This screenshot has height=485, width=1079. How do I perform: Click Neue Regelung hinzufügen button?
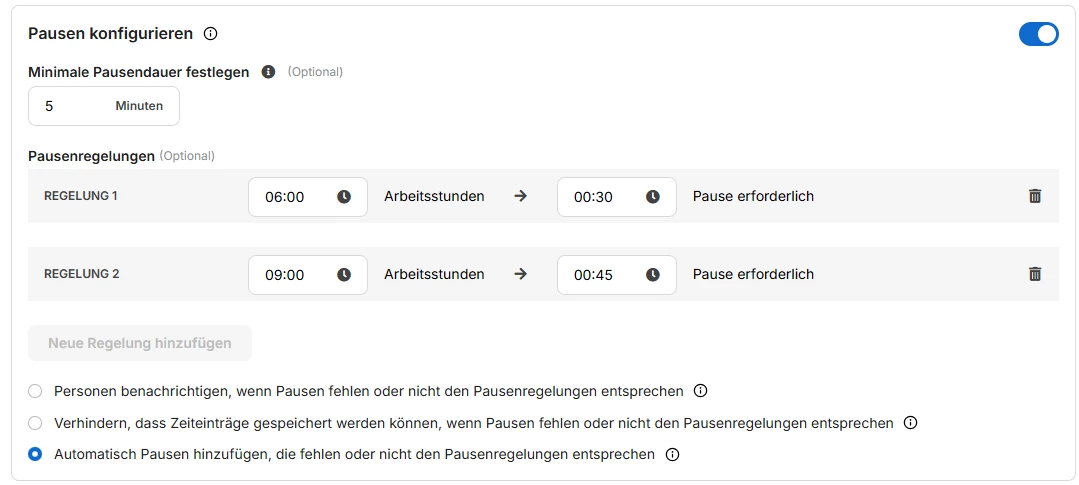(x=140, y=343)
